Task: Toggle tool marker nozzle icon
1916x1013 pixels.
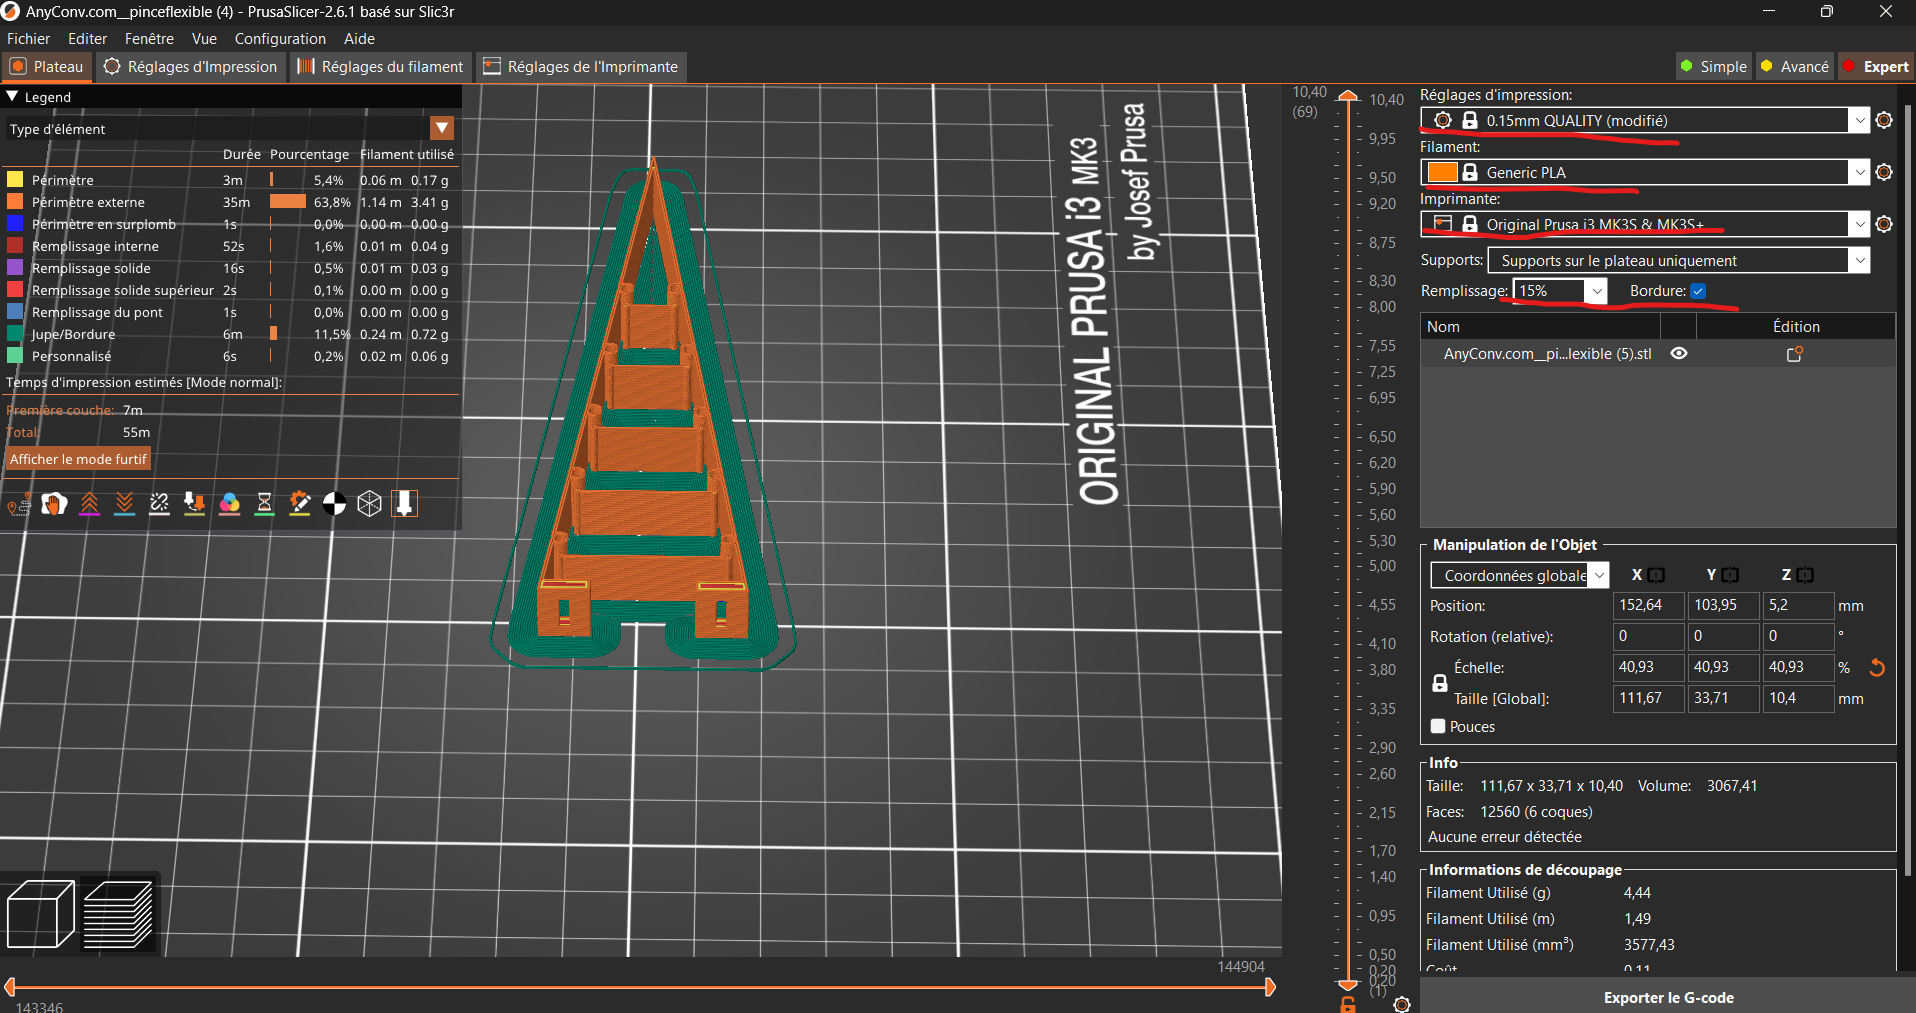Action: pyautogui.click(x=404, y=504)
